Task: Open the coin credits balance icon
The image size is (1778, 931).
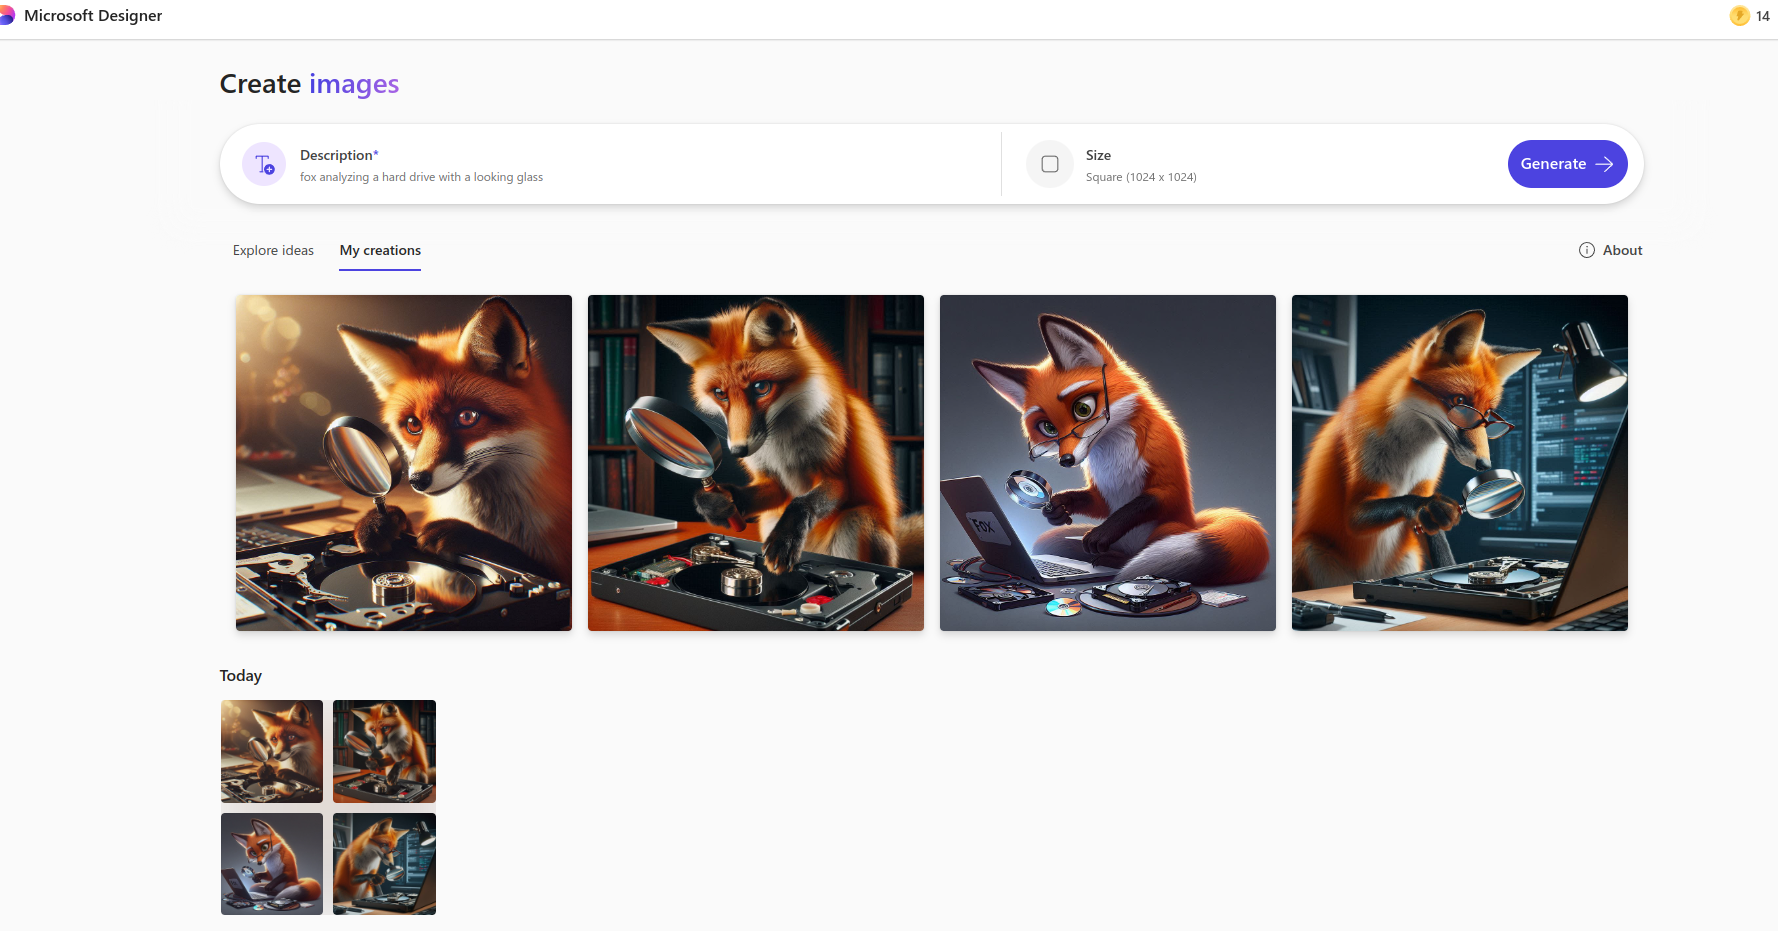Action: [1739, 16]
